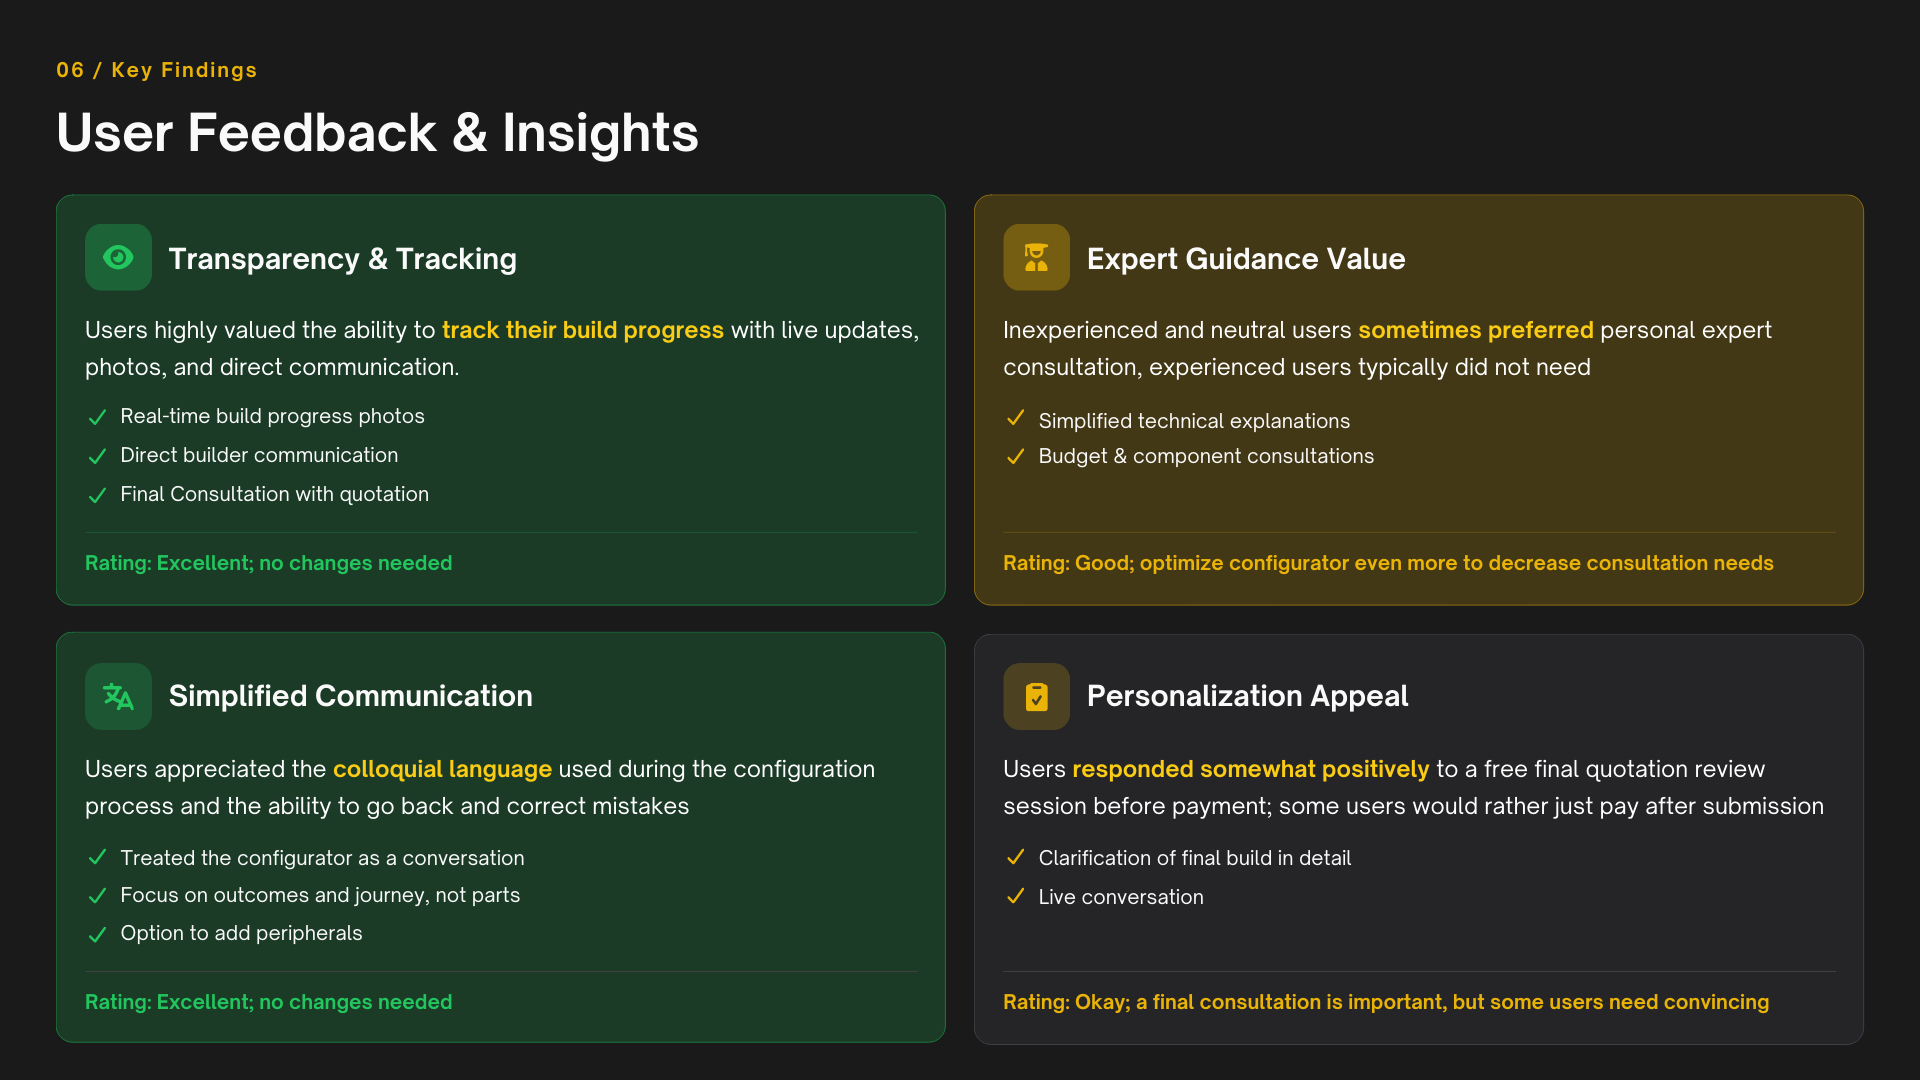
Task: Click checkmark next to Real-time build progress photos
Action: pos(97,417)
